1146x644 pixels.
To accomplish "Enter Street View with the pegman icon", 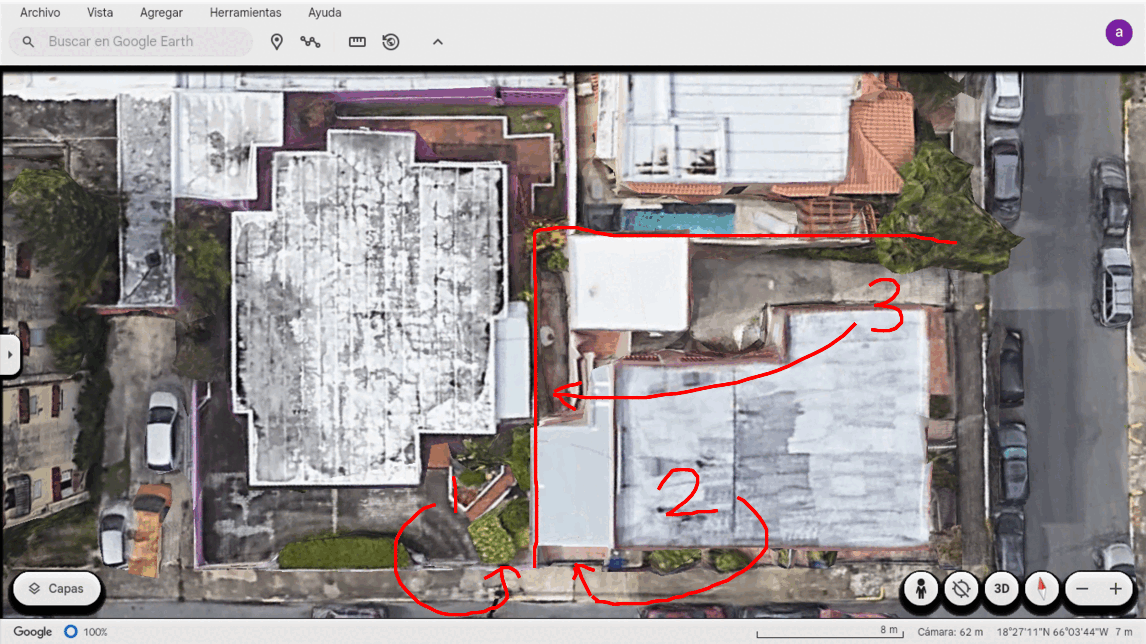I will coord(920,589).
